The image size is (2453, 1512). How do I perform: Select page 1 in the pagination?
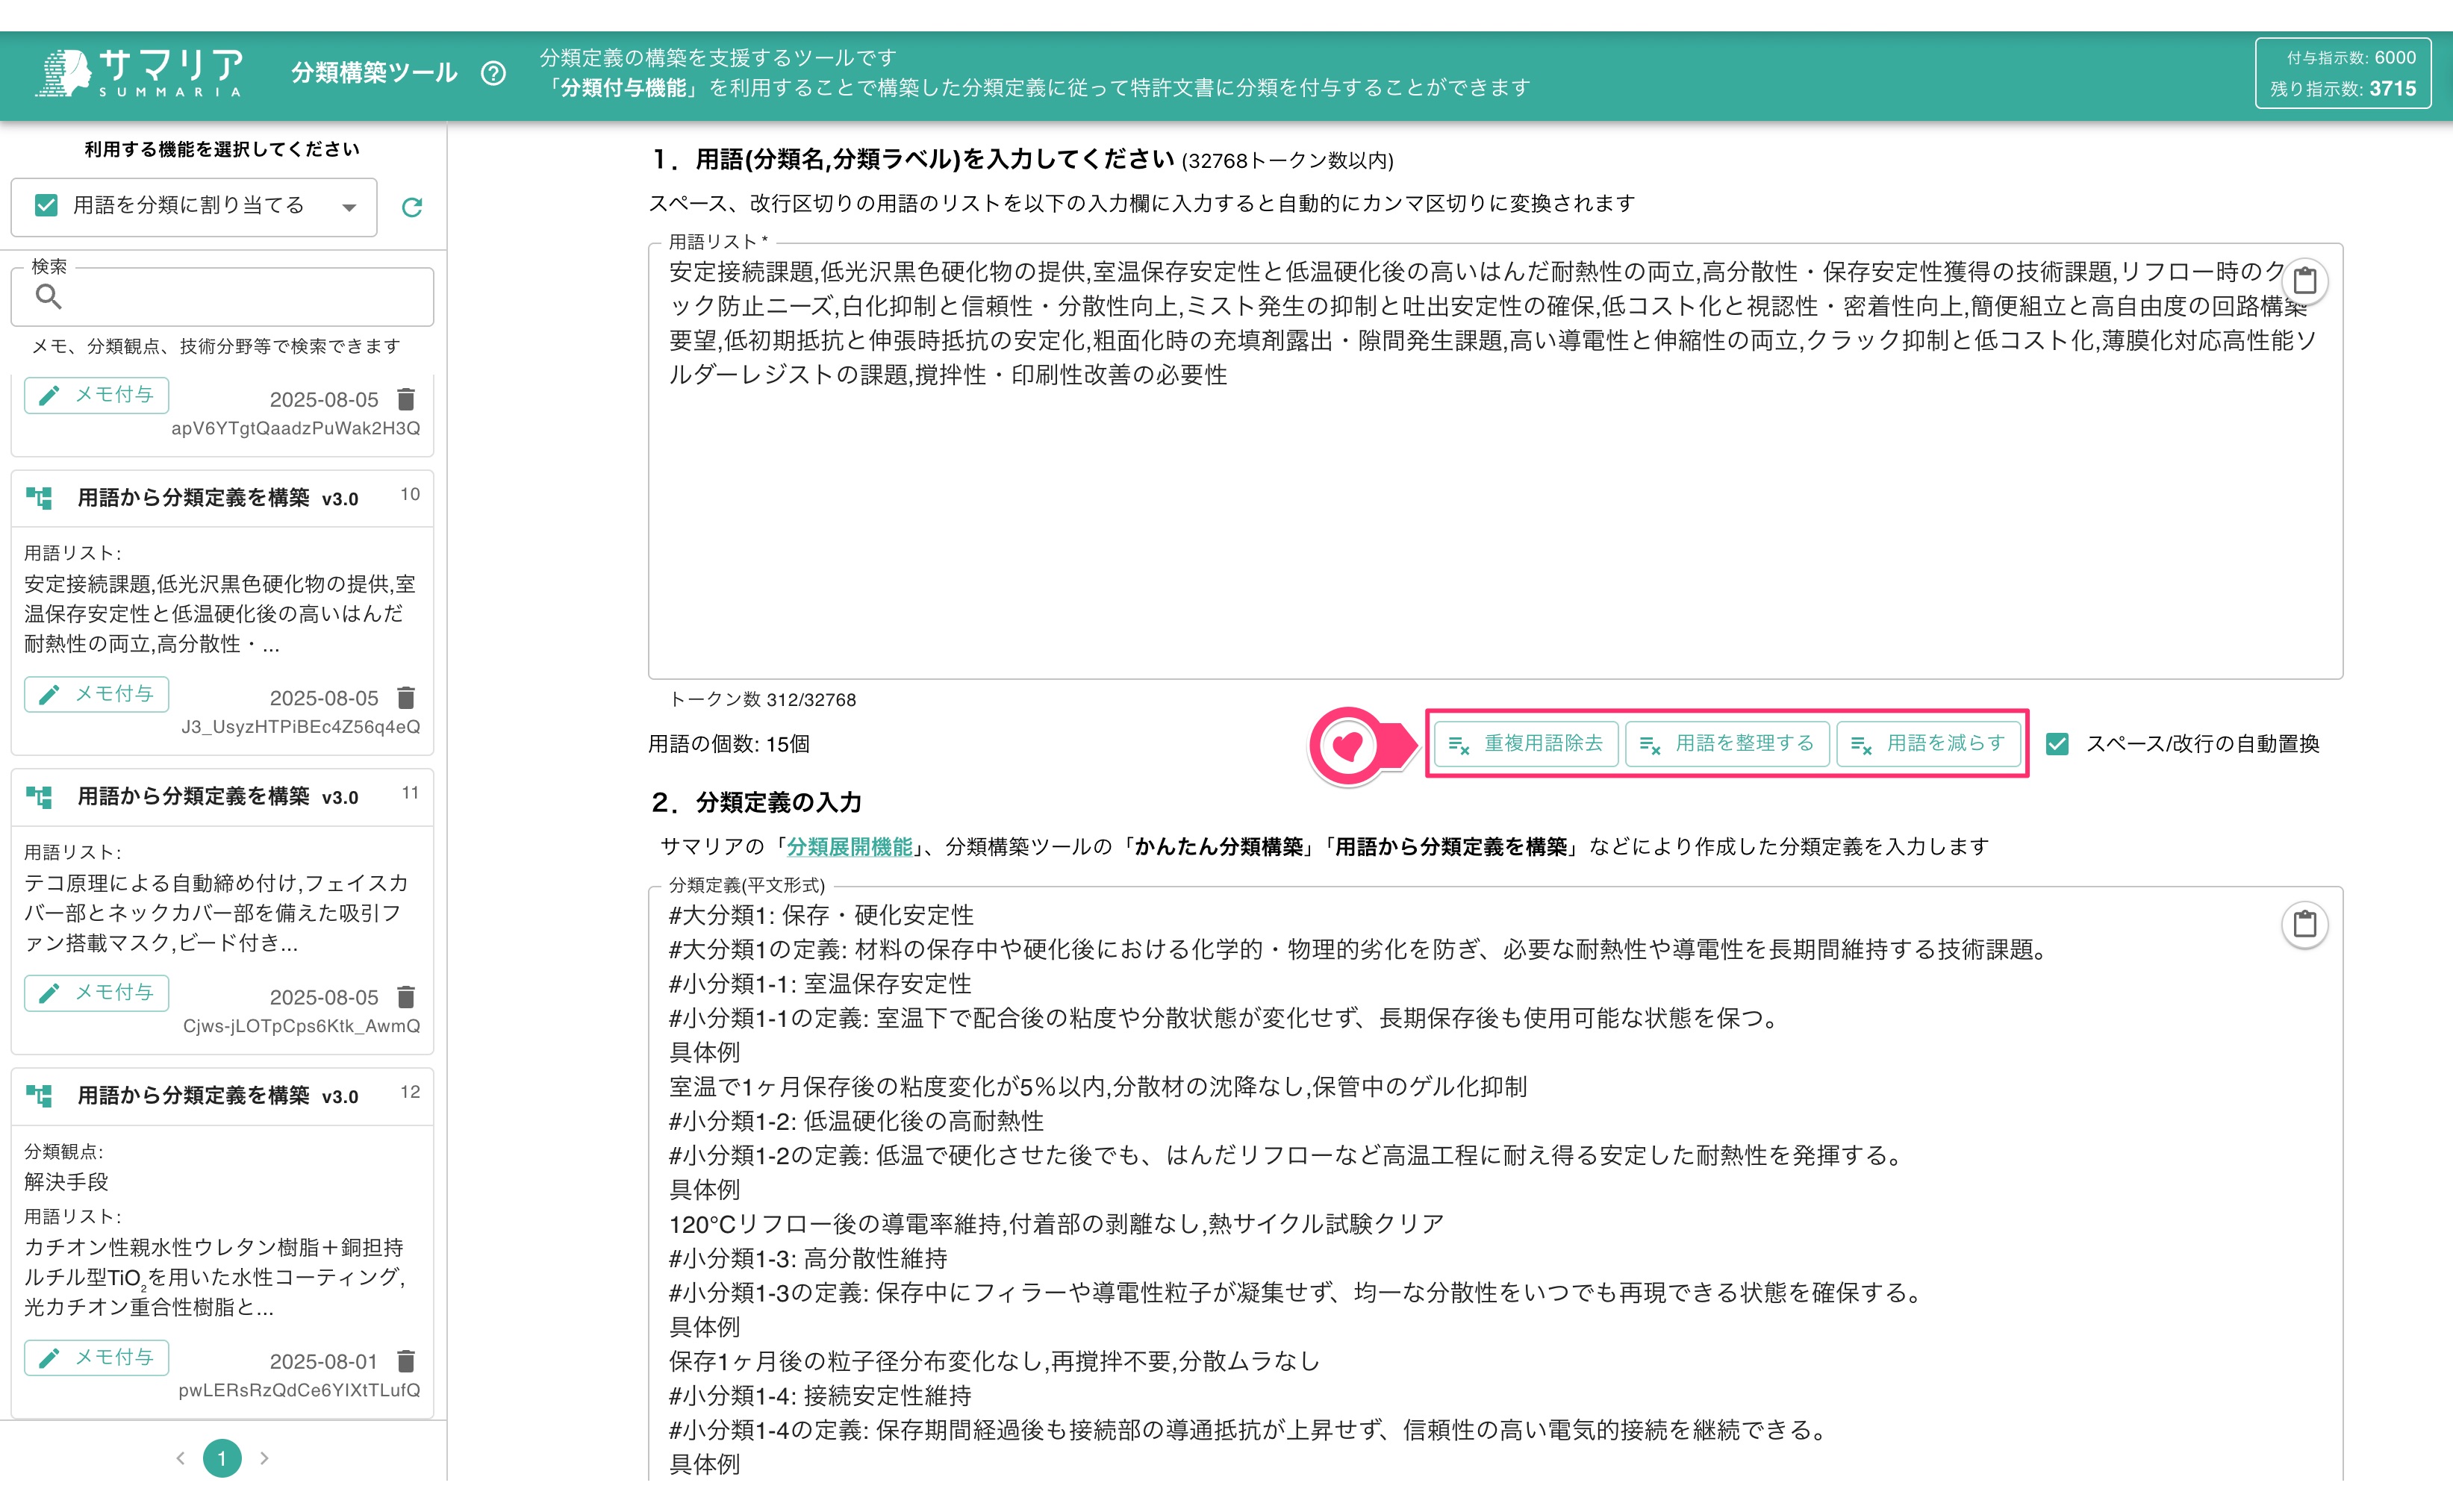[222, 1458]
